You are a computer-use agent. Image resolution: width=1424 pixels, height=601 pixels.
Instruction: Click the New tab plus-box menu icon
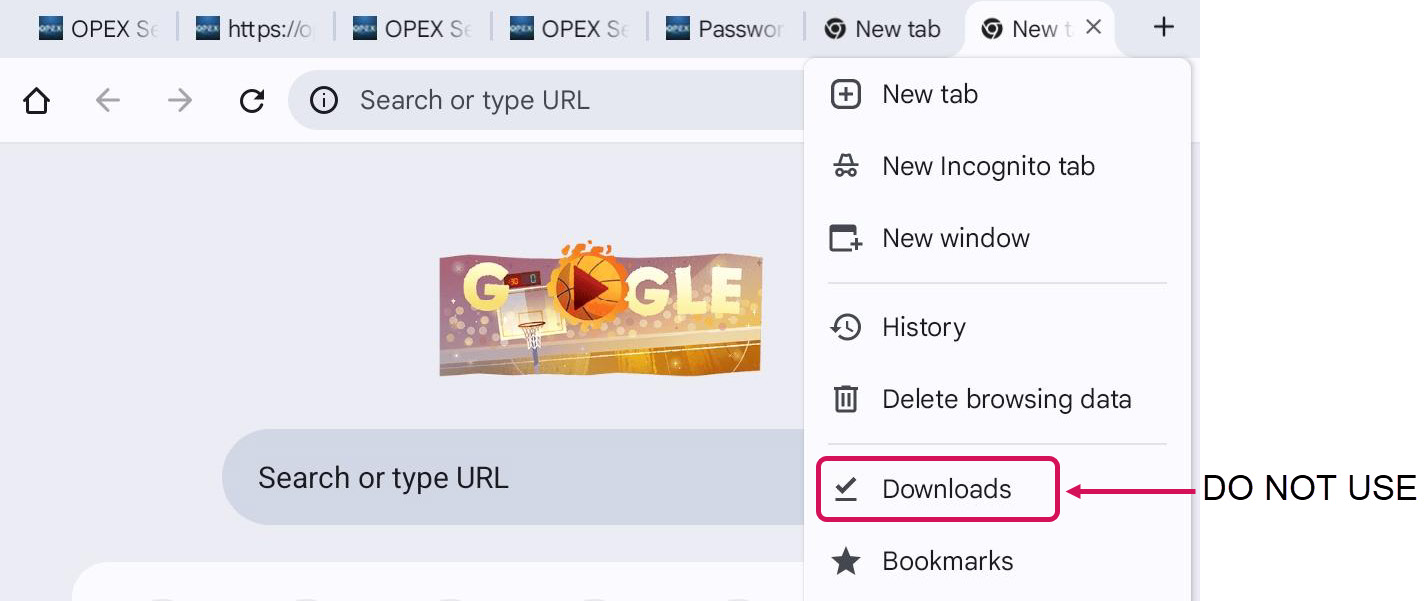click(x=846, y=95)
